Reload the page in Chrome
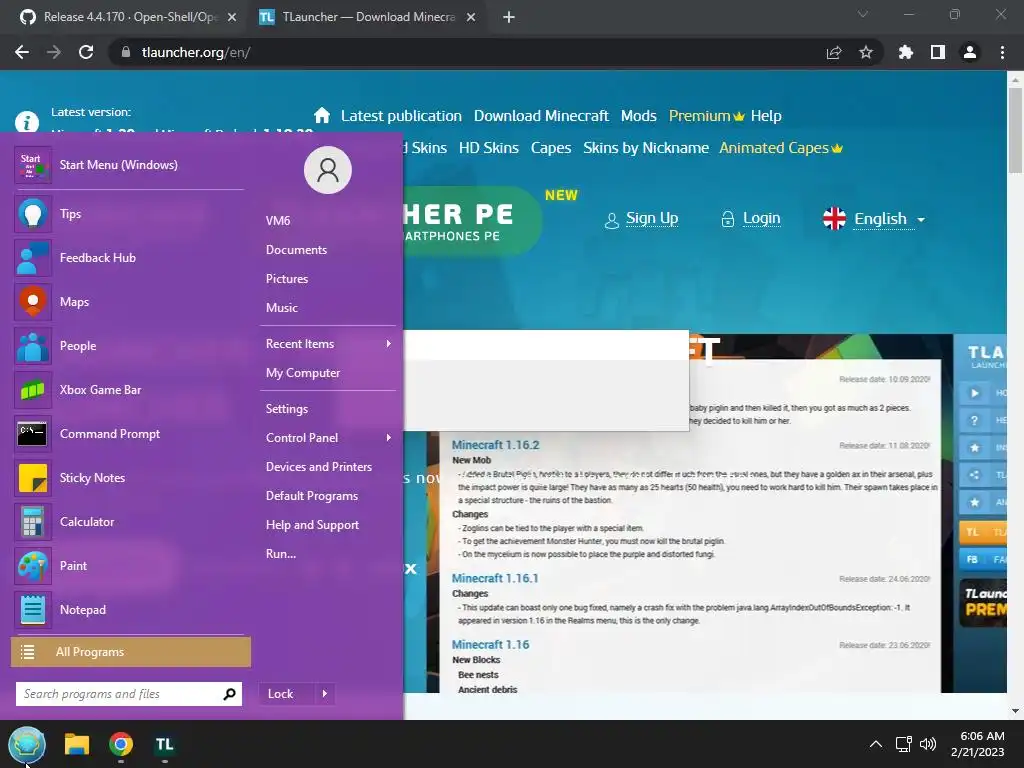The width and height of the screenshot is (1024, 768). pos(86,52)
